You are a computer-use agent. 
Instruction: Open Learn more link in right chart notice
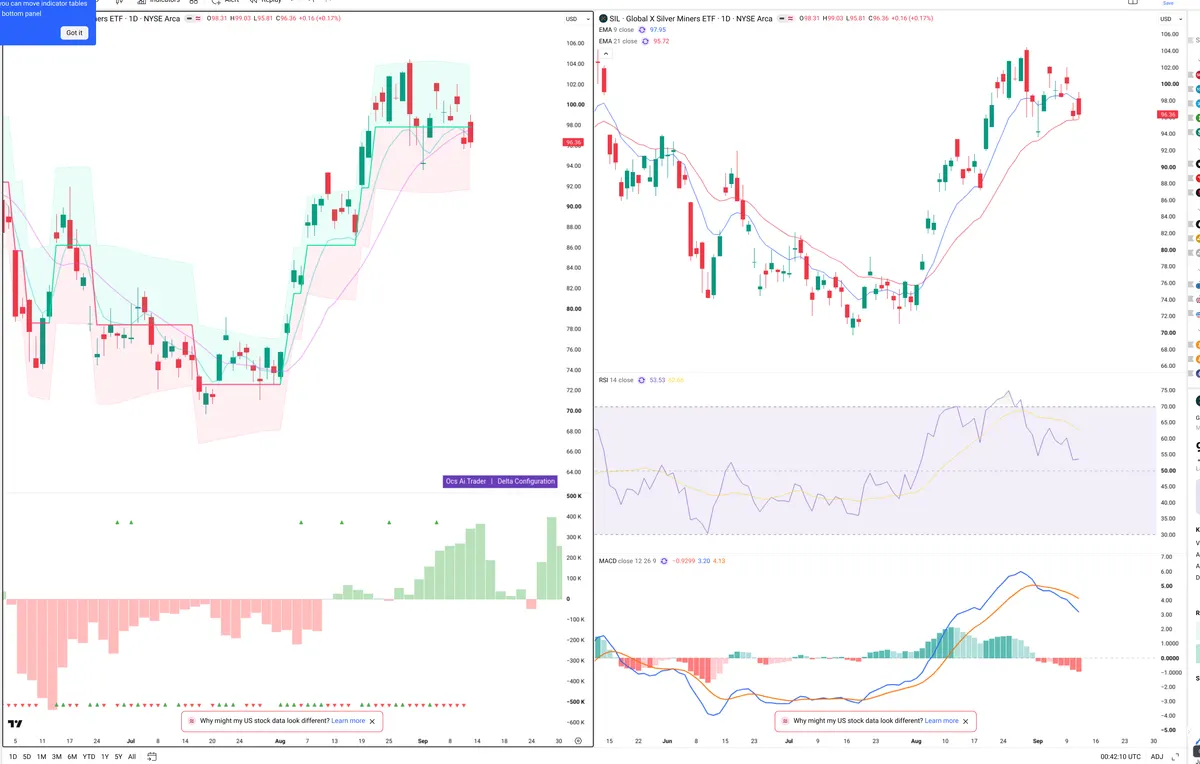coord(942,721)
